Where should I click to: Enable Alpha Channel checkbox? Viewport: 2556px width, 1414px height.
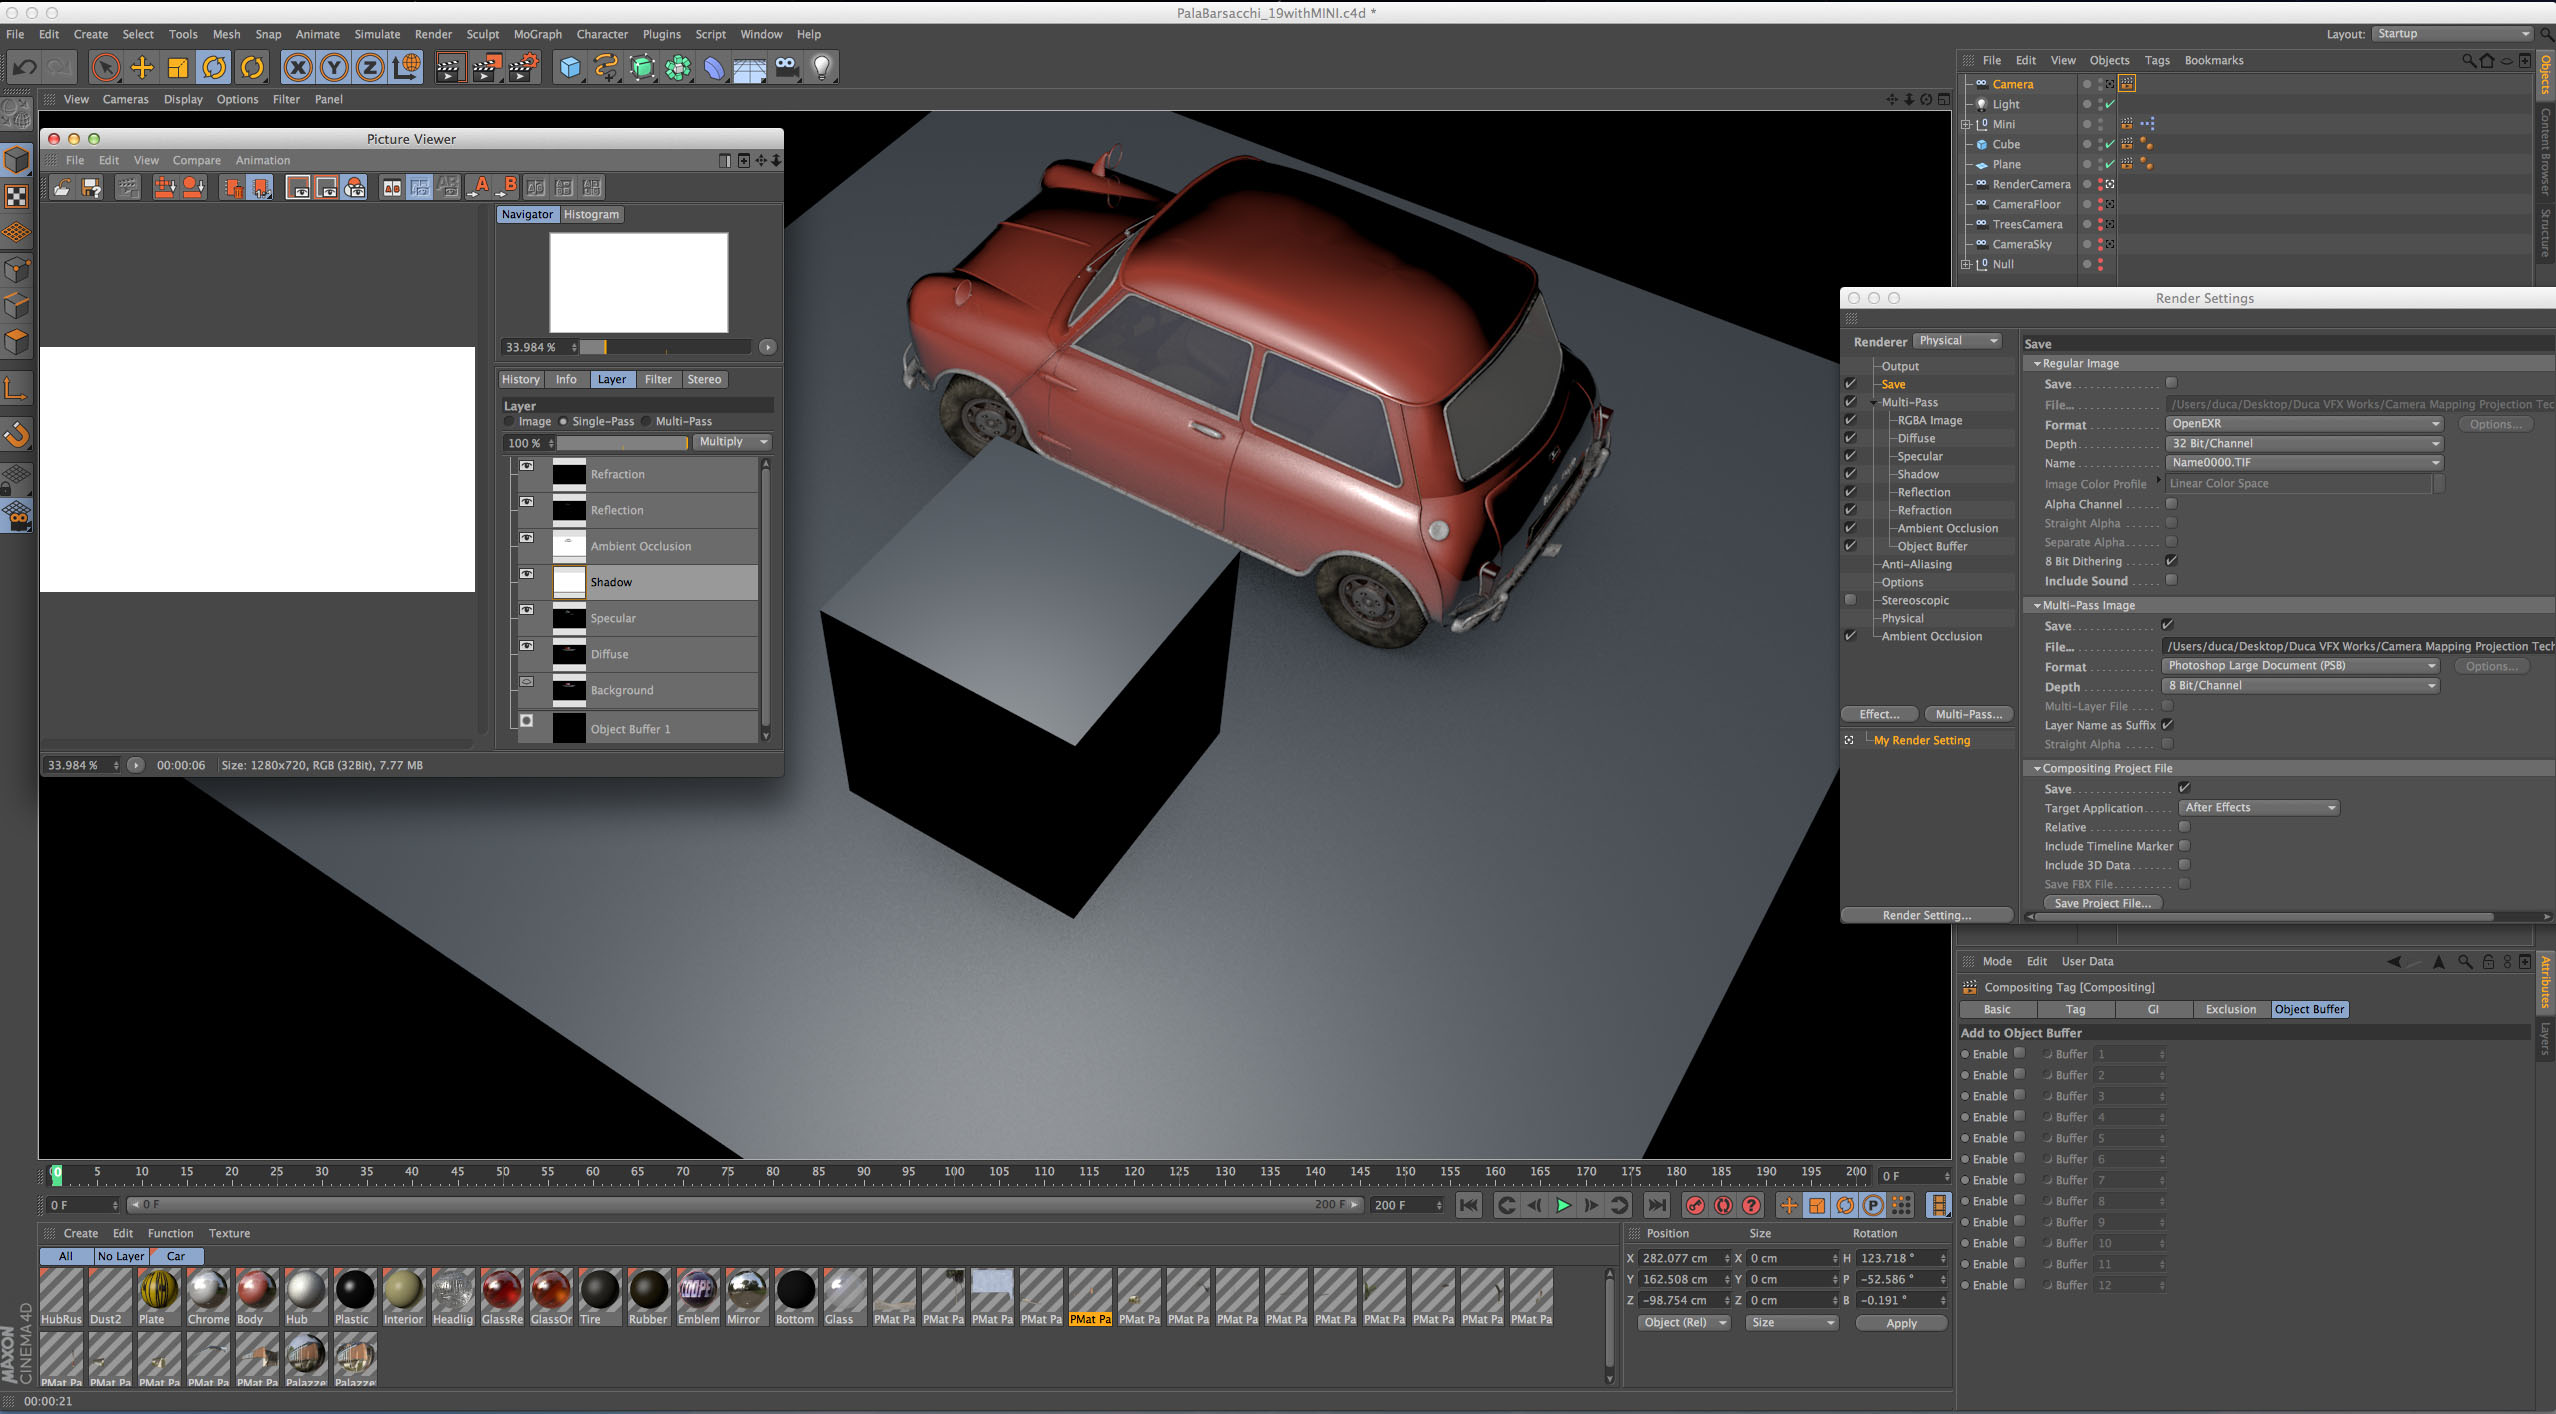[2171, 504]
